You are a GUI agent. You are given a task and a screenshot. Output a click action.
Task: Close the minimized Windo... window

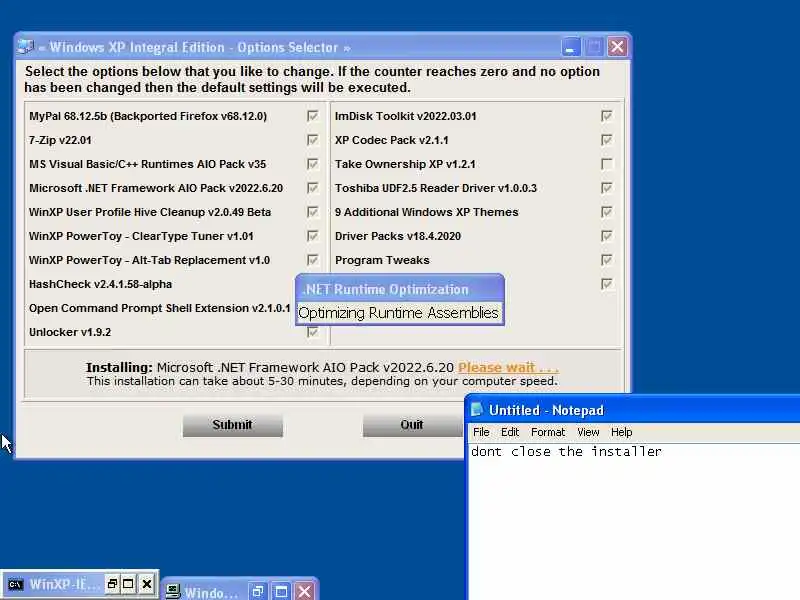[305, 592]
